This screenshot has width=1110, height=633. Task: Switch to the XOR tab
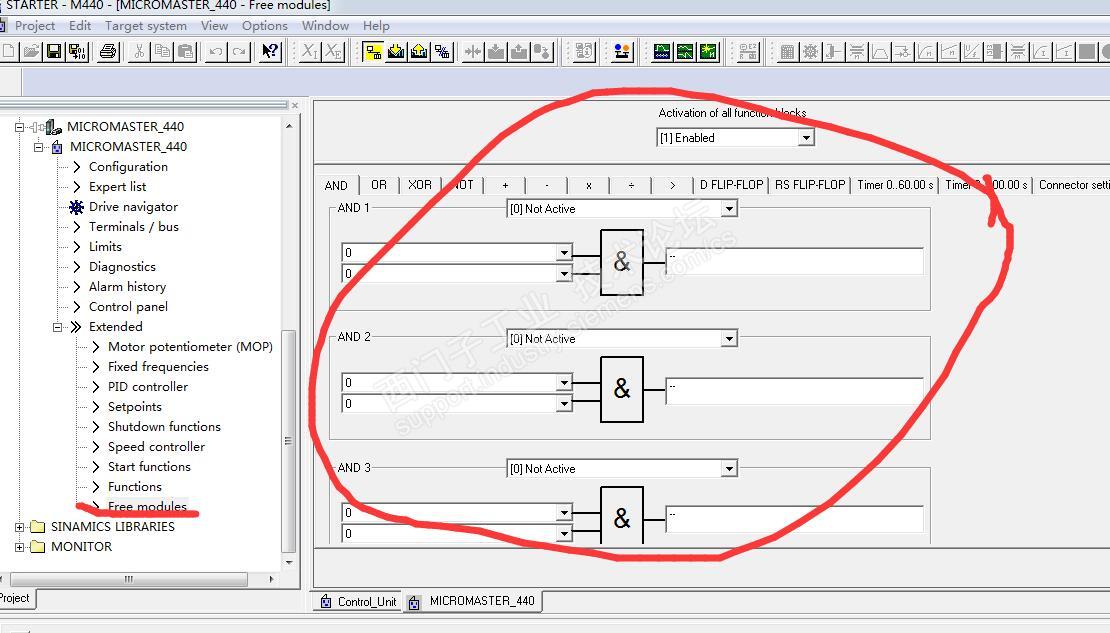[420, 185]
